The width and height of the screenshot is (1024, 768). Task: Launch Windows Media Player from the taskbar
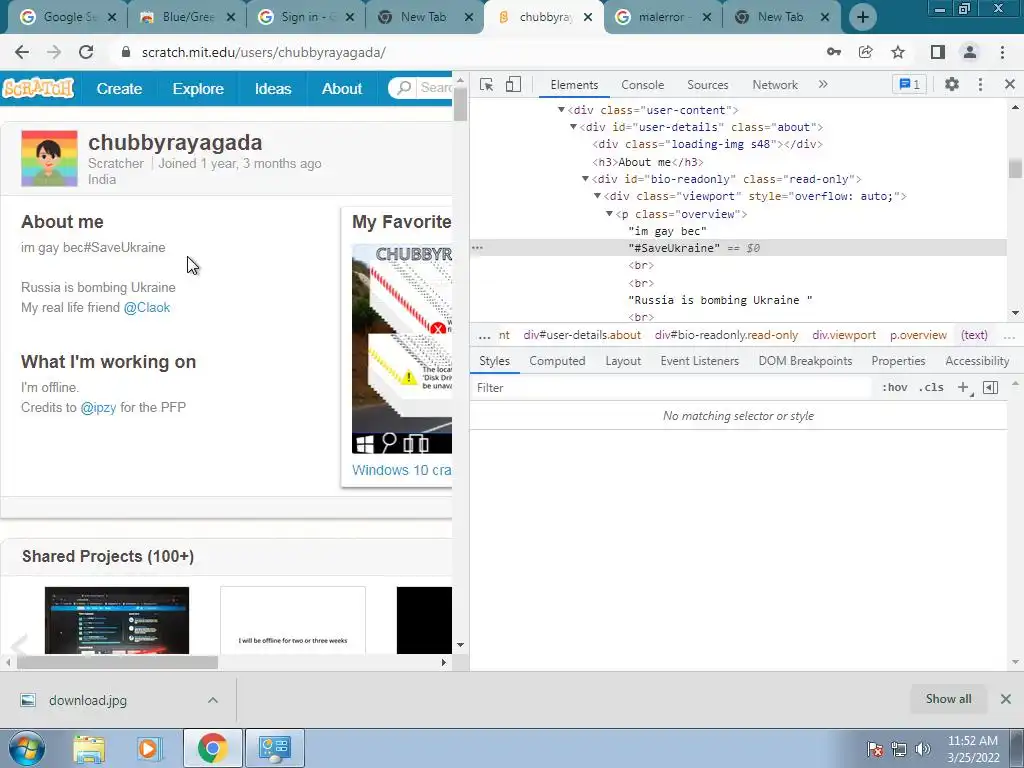pyautogui.click(x=148, y=748)
